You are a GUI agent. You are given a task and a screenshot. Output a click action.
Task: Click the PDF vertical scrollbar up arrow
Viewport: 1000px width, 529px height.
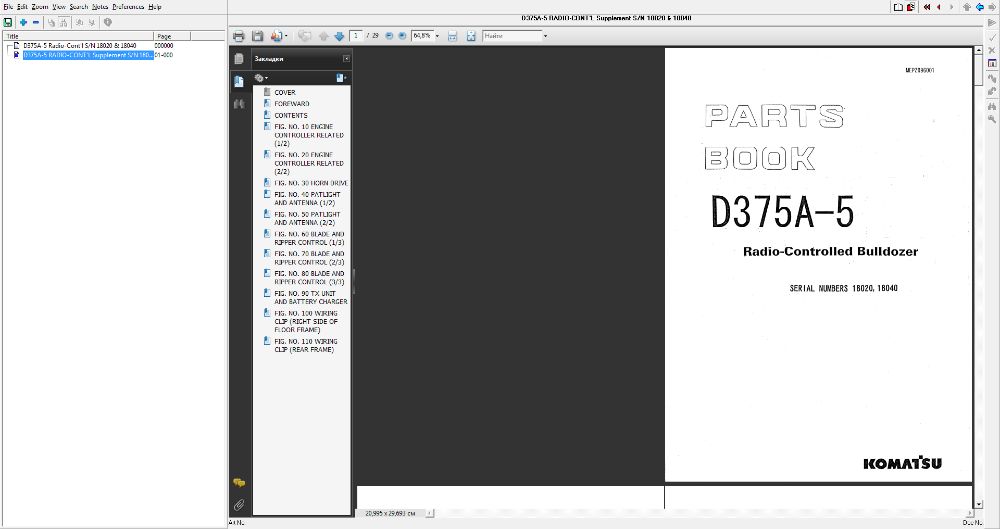(x=978, y=50)
